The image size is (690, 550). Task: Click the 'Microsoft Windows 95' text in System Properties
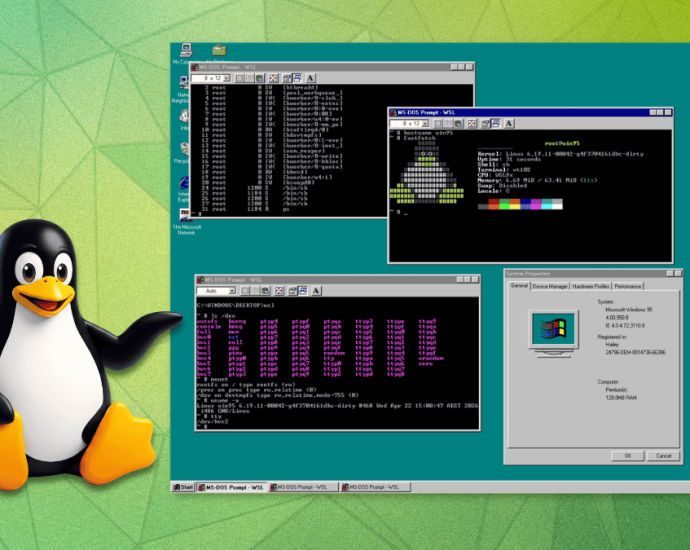pyautogui.click(x=629, y=310)
